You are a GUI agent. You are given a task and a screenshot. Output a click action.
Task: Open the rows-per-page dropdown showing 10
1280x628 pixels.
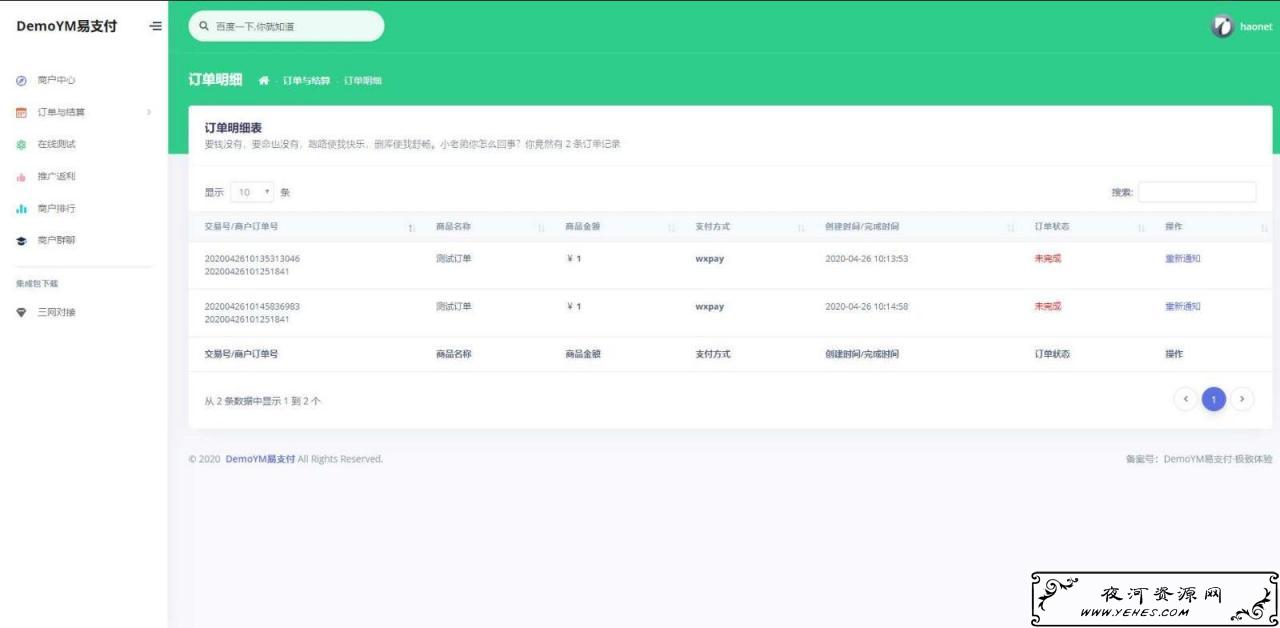[x=254, y=192]
